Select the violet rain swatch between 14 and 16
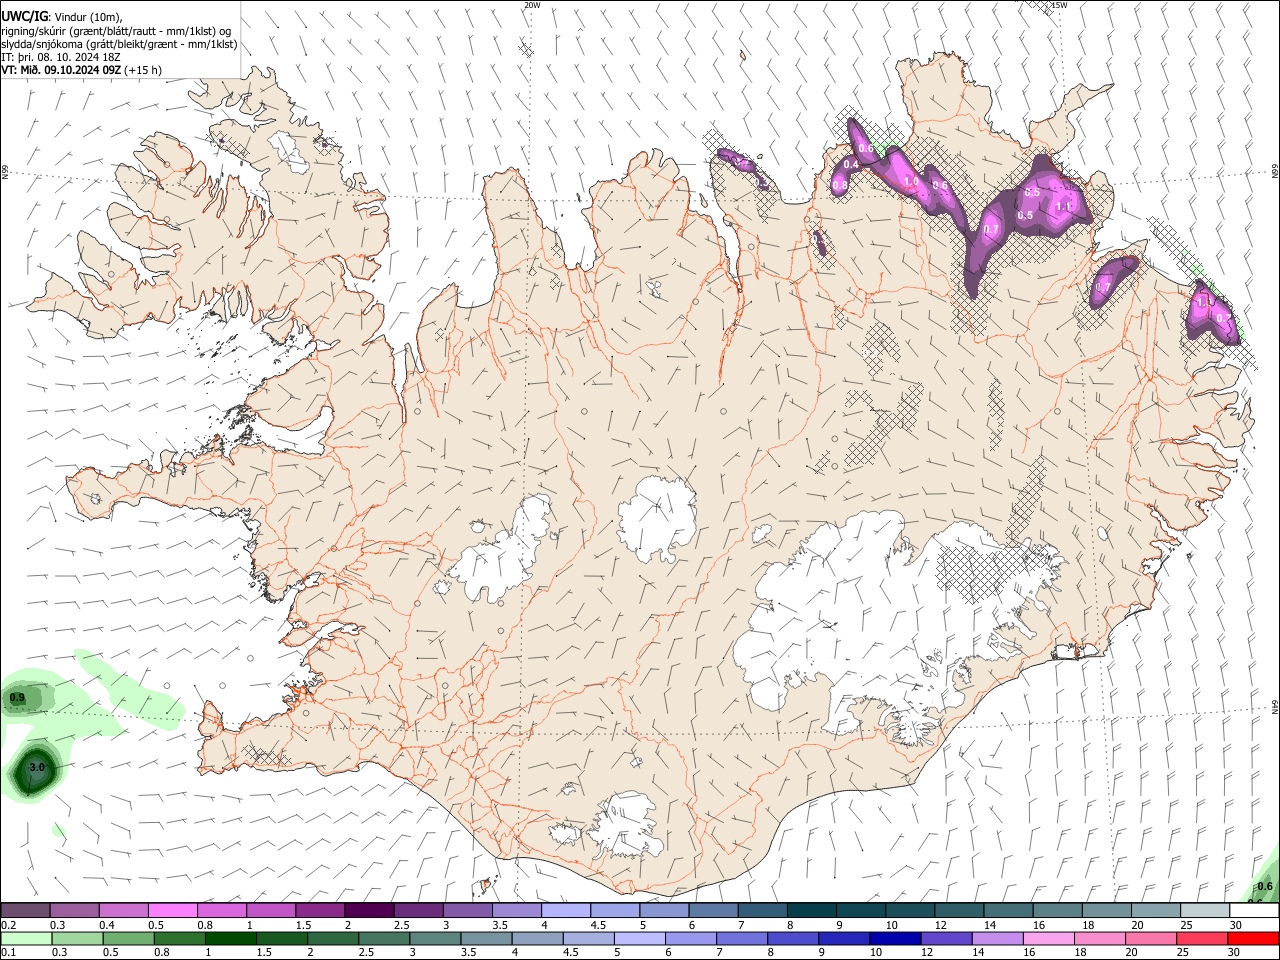This screenshot has height=960, width=1280. [998, 938]
